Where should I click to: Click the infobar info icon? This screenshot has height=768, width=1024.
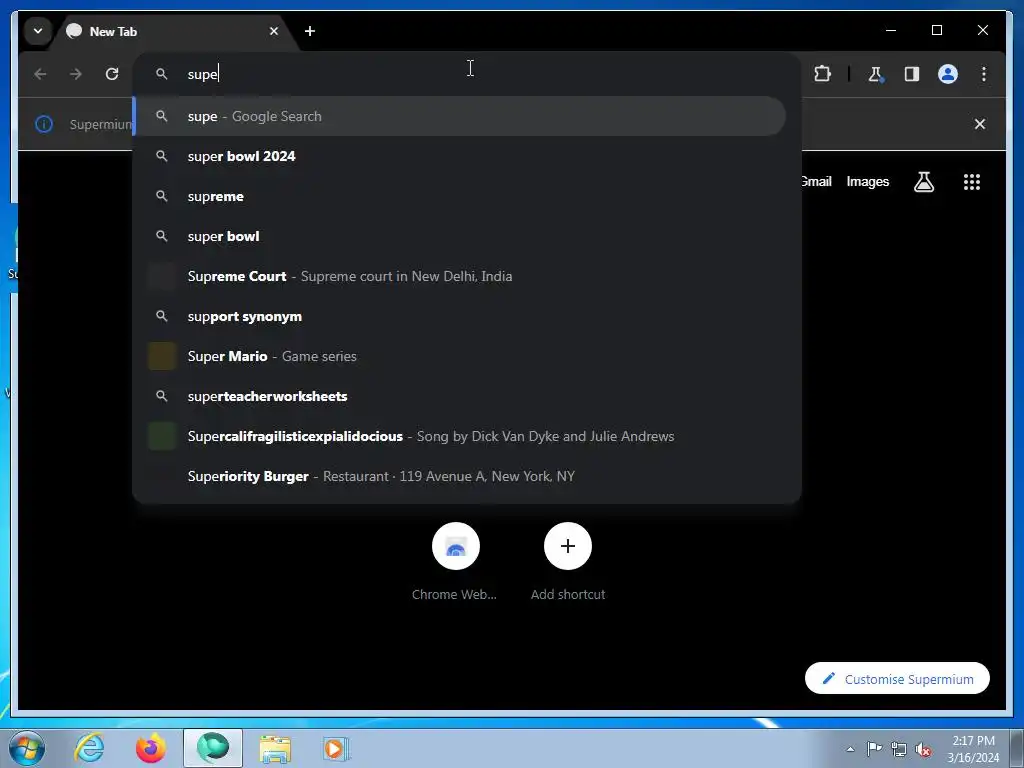[x=44, y=124]
